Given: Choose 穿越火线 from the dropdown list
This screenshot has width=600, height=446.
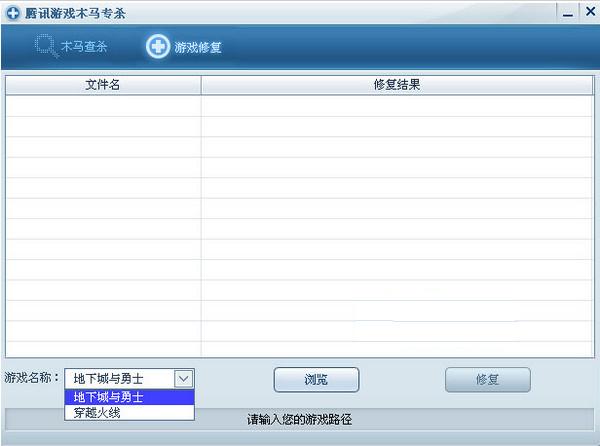Looking at the screenshot, I should pyautogui.click(x=129, y=412).
